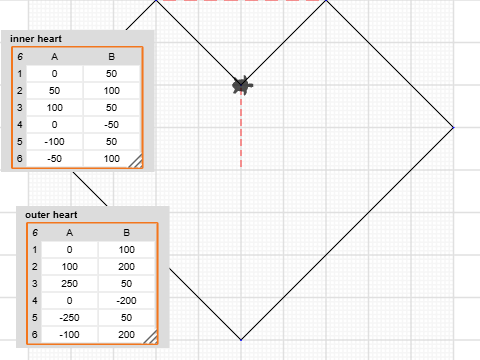Screen dimensions: 480x360
Task: Select outer heart row 3 cell A value 250
Action: point(70,284)
